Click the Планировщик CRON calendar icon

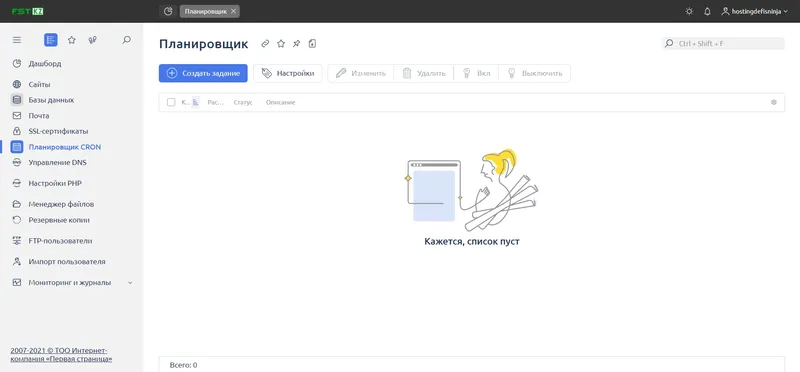pyautogui.click(x=17, y=147)
